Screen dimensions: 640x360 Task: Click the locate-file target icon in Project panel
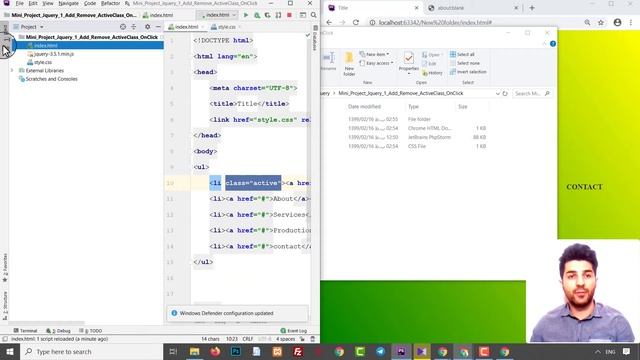[123, 27]
